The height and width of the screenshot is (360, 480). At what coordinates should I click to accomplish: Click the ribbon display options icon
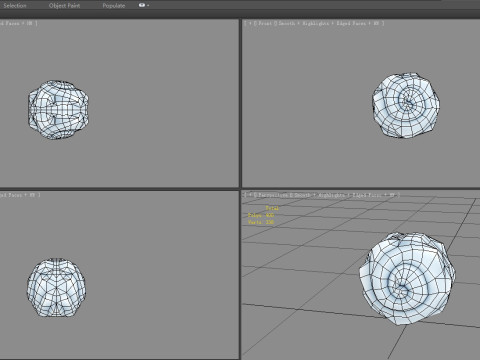click(x=144, y=5)
